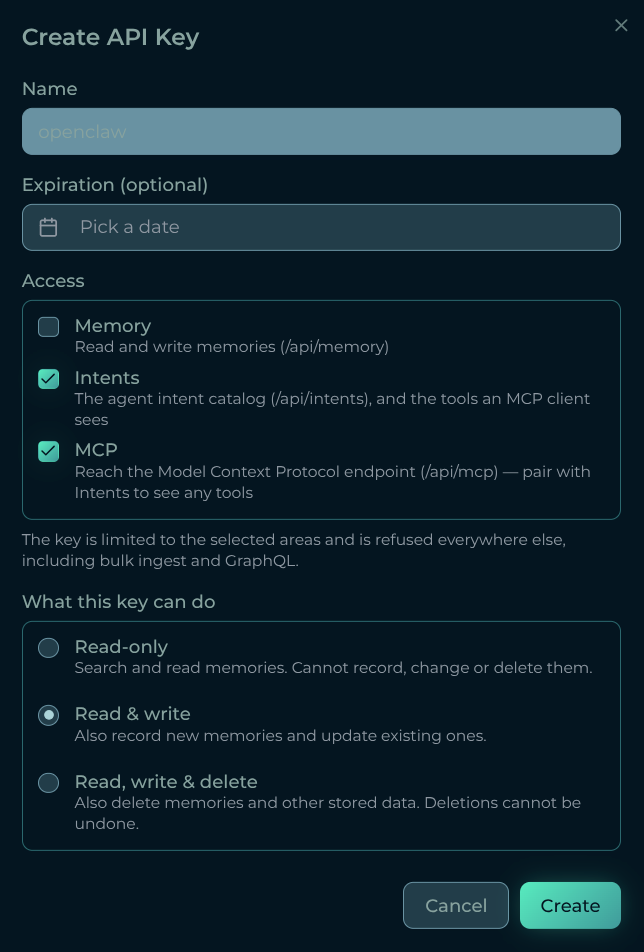Click the Name field label
Screen dimensions: 644x952
50,89
